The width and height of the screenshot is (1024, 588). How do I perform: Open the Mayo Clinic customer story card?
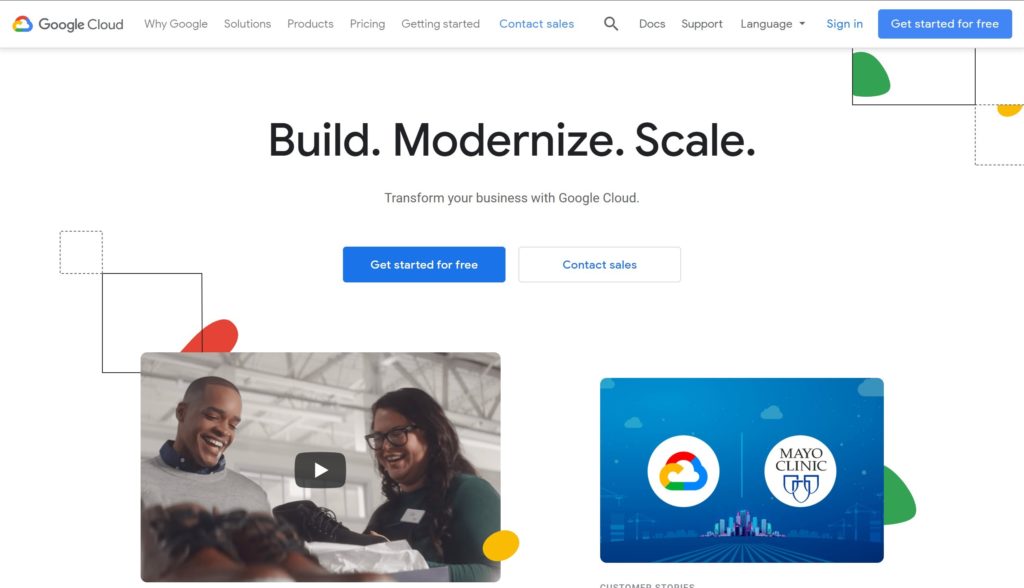pyautogui.click(x=741, y=470)
